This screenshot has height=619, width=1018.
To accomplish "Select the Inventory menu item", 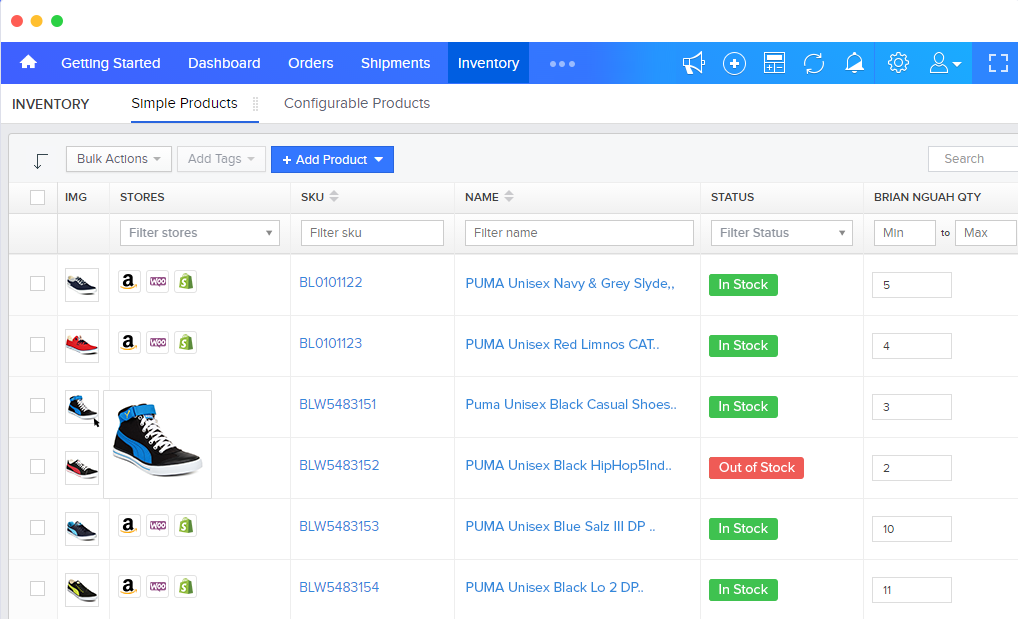I will pos(488,63).
